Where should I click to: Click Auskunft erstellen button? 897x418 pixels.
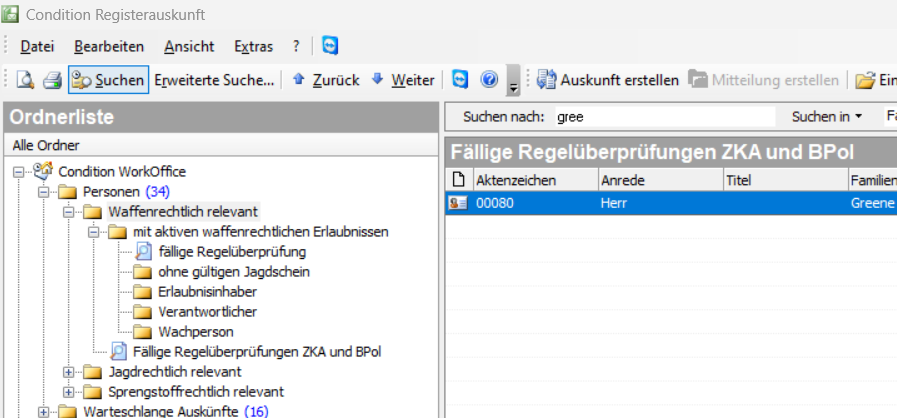tap(608, 80)
